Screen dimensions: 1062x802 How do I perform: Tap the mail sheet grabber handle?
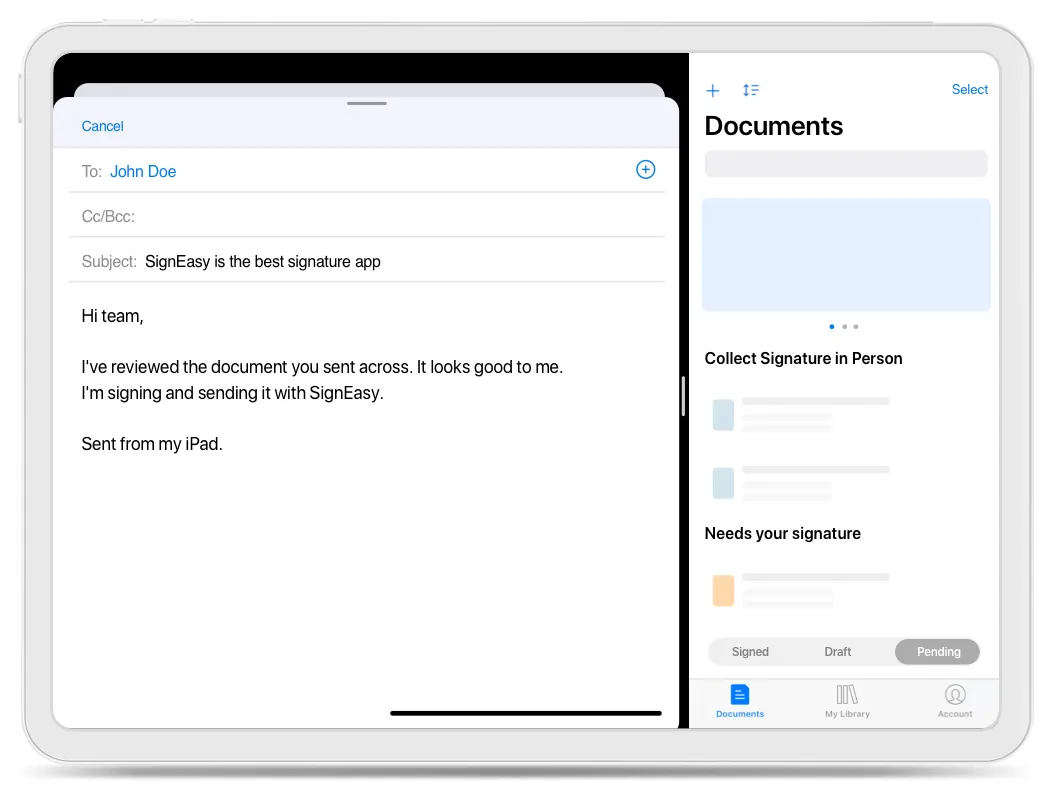(366, 104)
